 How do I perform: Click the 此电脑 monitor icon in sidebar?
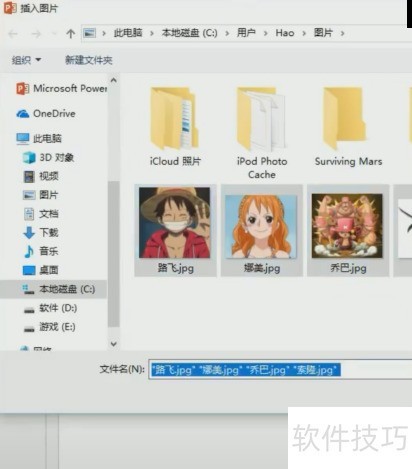[23, 139]
